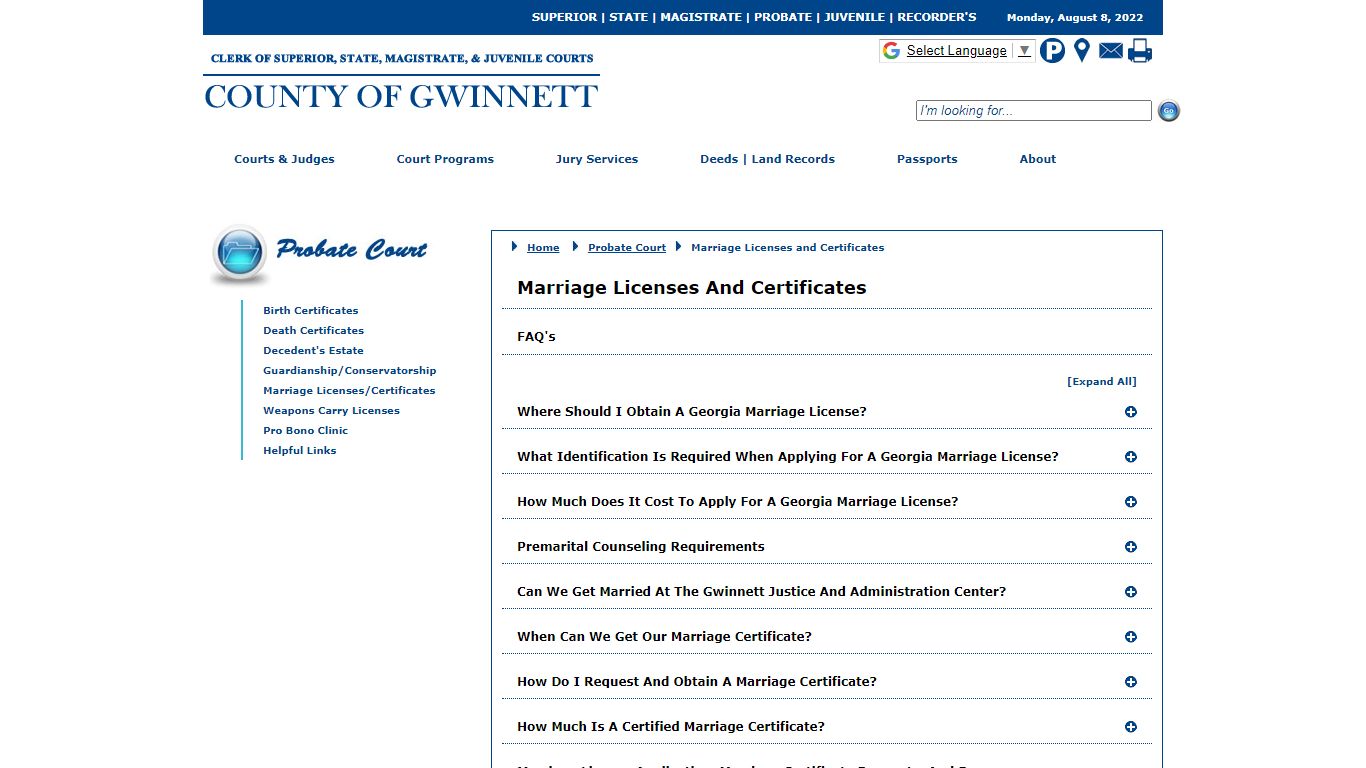Viewport: 1366px width, 768px height.
Task: Open the email envelope icon
Action: [1111, 50]
